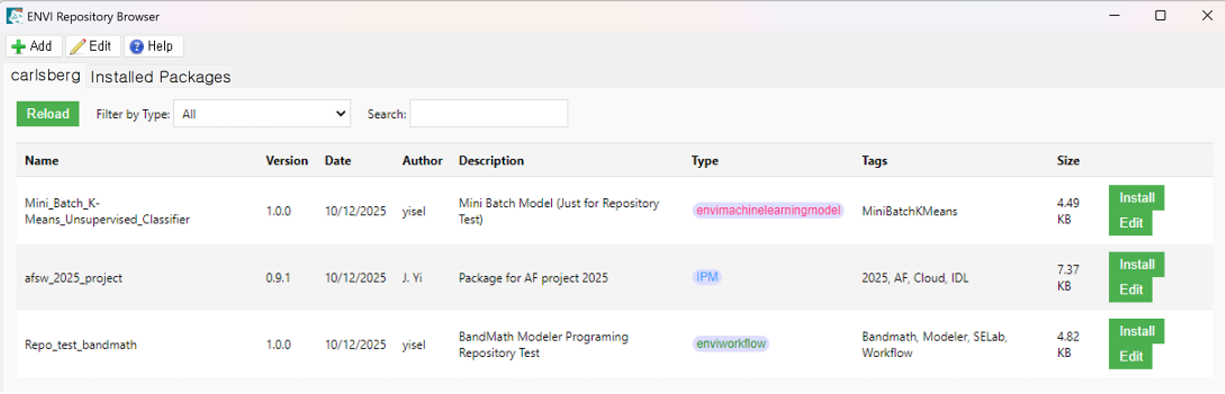Screen dimensions: 1225x394
Task: Edit the Mini_Batch_K-Means package entry
Action: click(x=1131, y=223)
